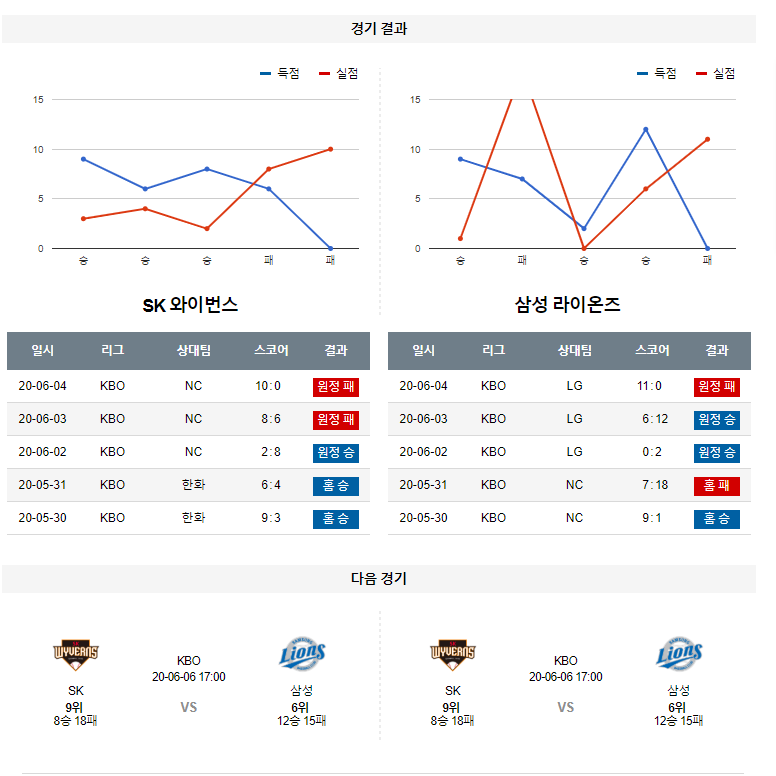Click the 홈승 badge for SK's 20-05-31 game
The image size is (776, 776).
pos(336,486)
